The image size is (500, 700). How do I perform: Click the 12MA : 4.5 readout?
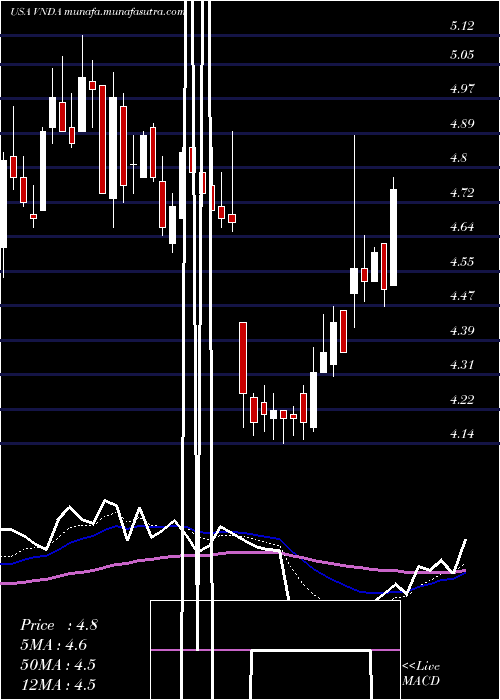(x=58, y=684)
